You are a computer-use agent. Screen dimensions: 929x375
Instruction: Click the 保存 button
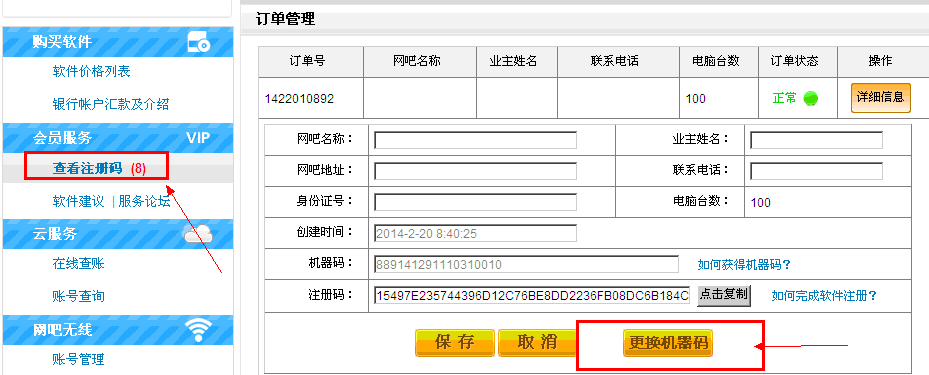[x=454, y=342]
